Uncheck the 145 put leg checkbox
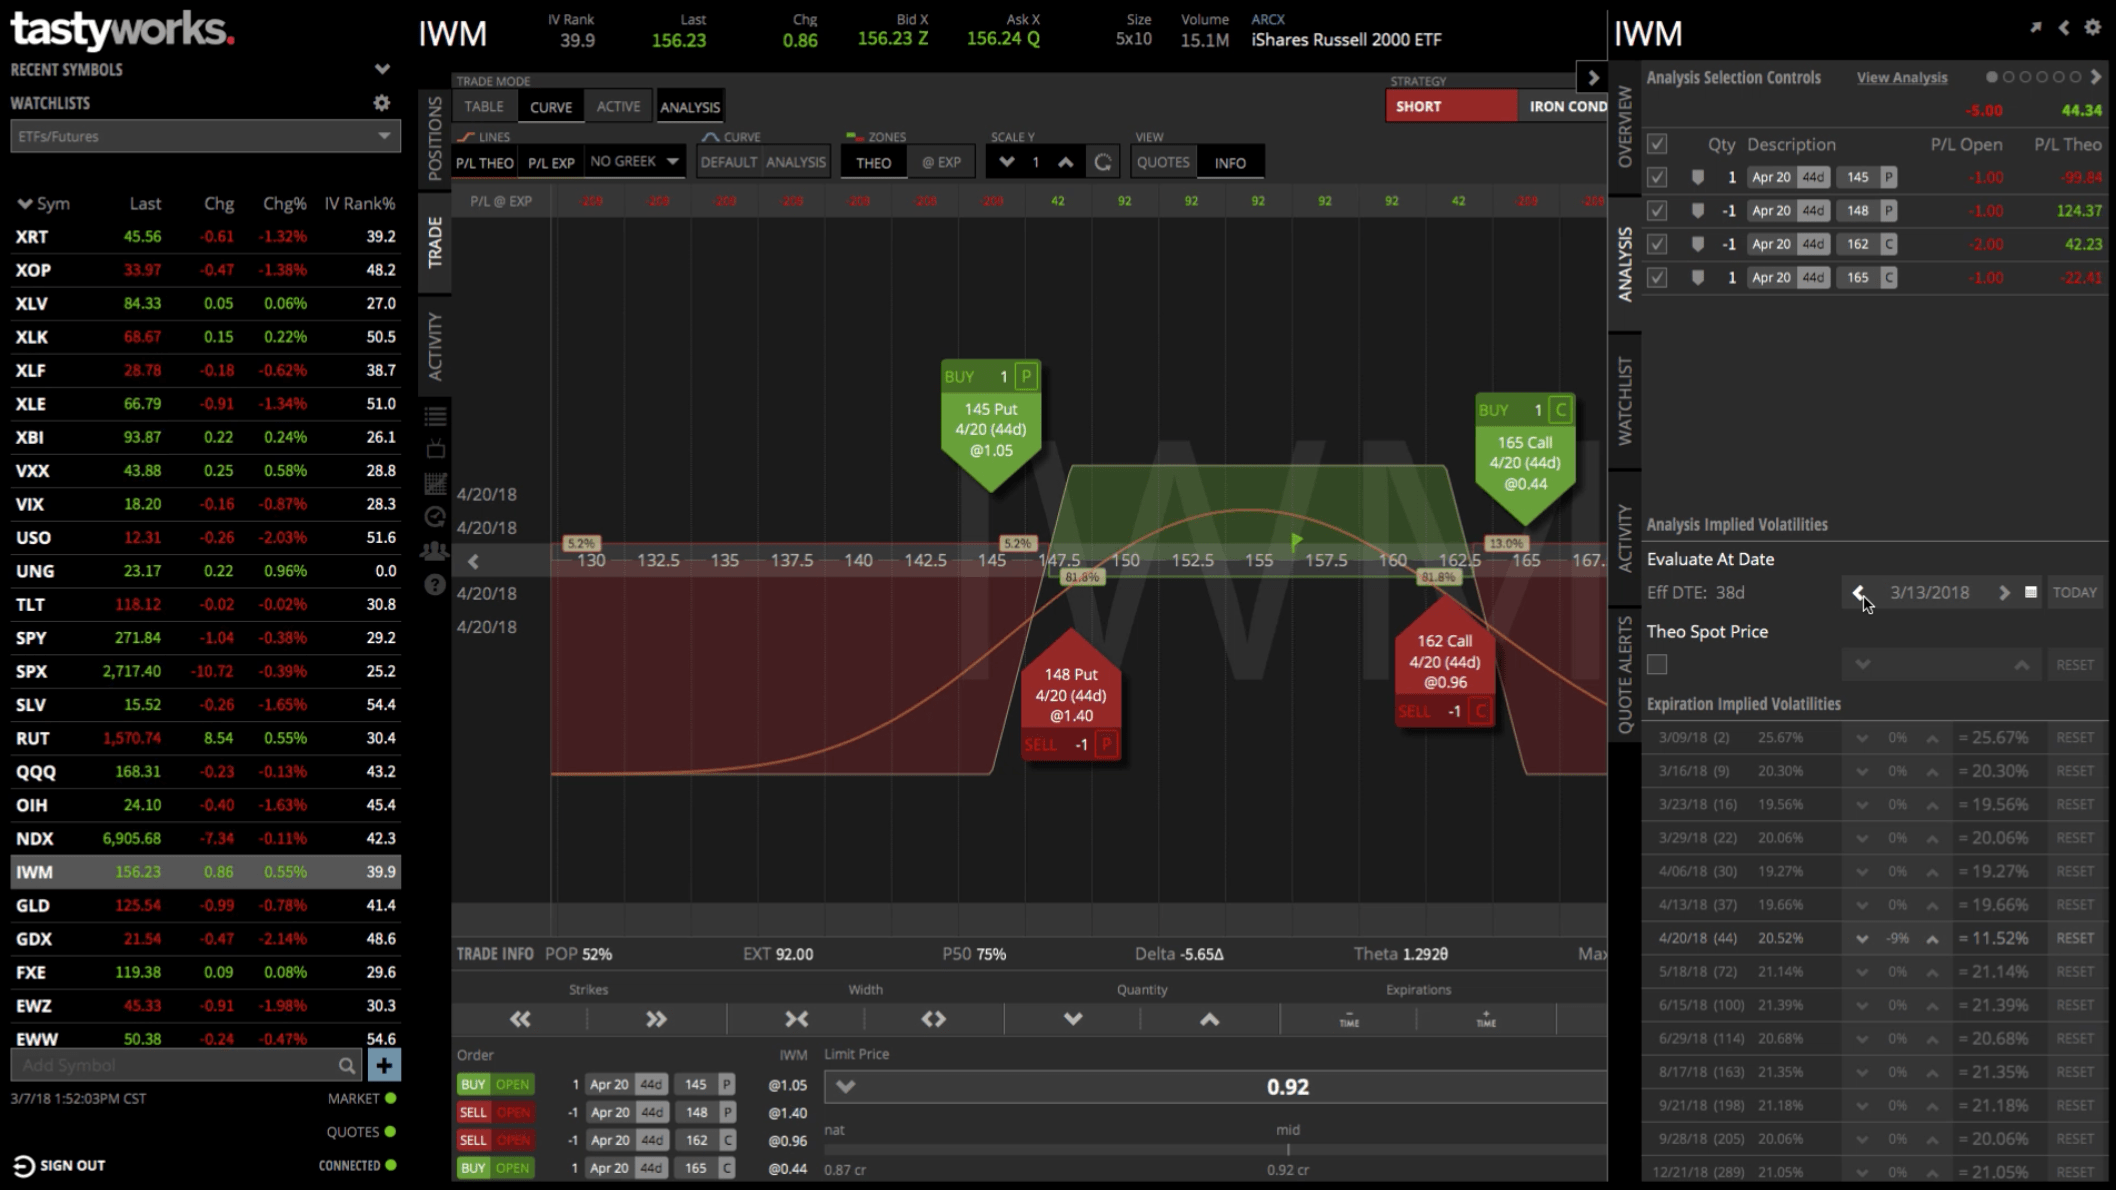The width and height of the screenshot is (2116, 1190). tap(1657, 177)
